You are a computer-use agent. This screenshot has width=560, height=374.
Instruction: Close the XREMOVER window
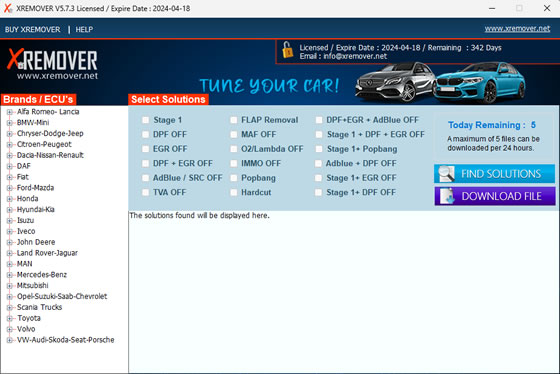coord(547,8)
